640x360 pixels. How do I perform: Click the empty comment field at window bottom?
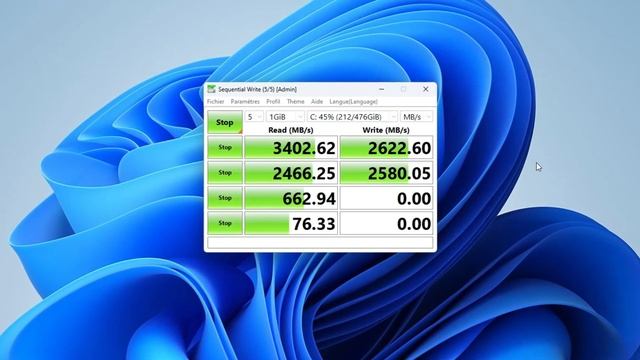[x=320, y=242]
